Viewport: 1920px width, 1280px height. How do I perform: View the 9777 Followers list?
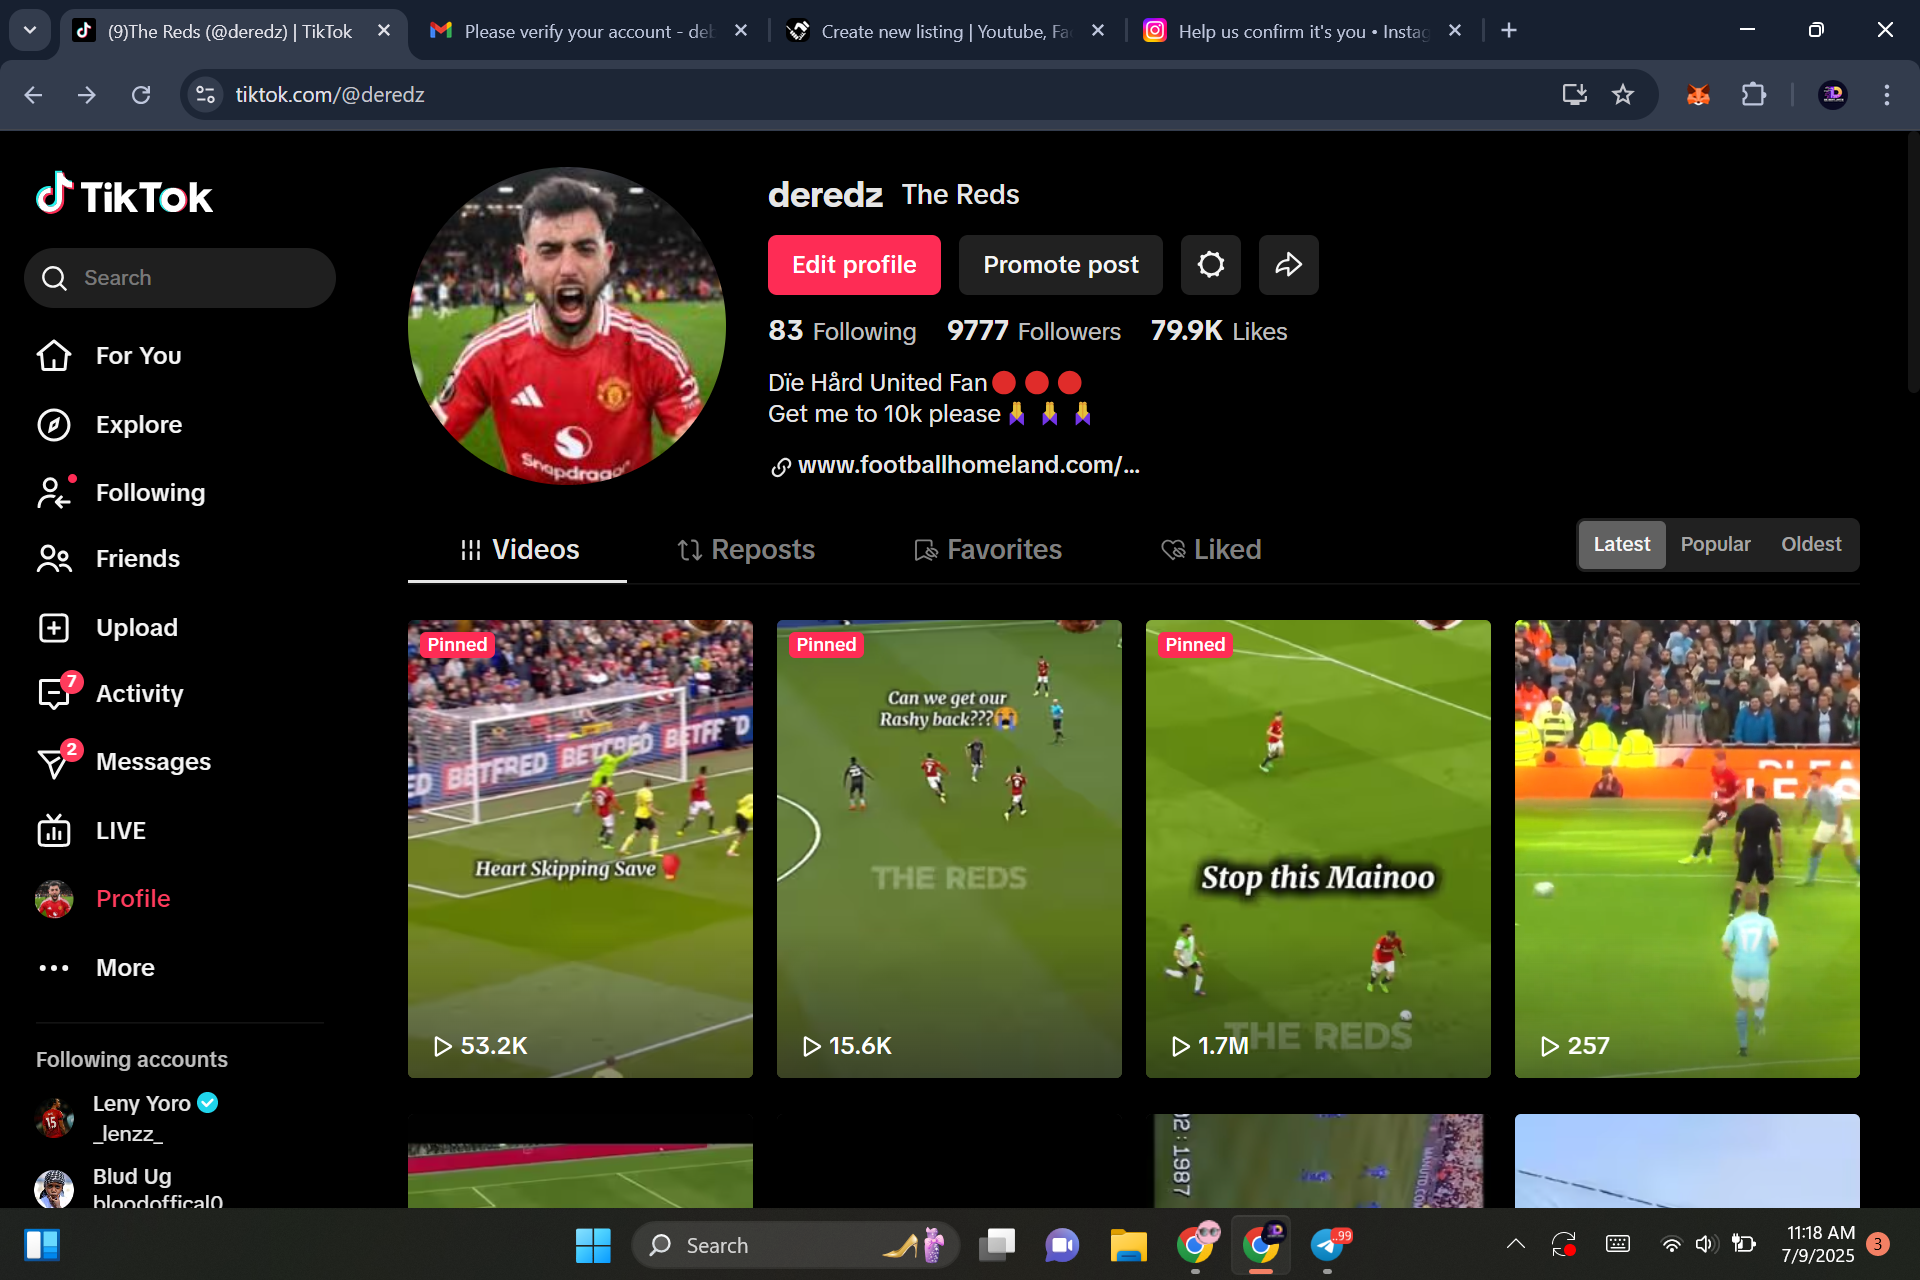1034,331
